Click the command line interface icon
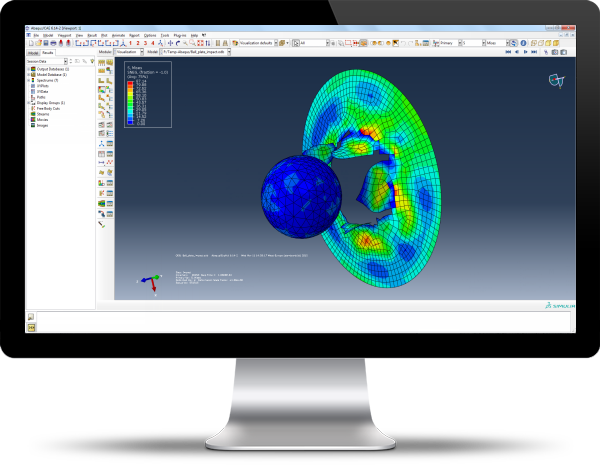 click(32, 326)
